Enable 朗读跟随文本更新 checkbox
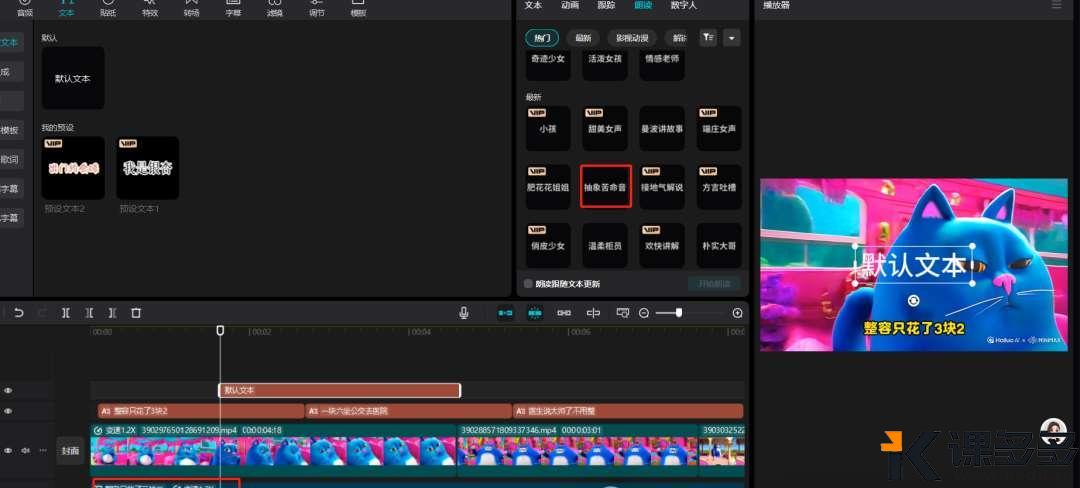1080x488 pixels. click(528, 284)
